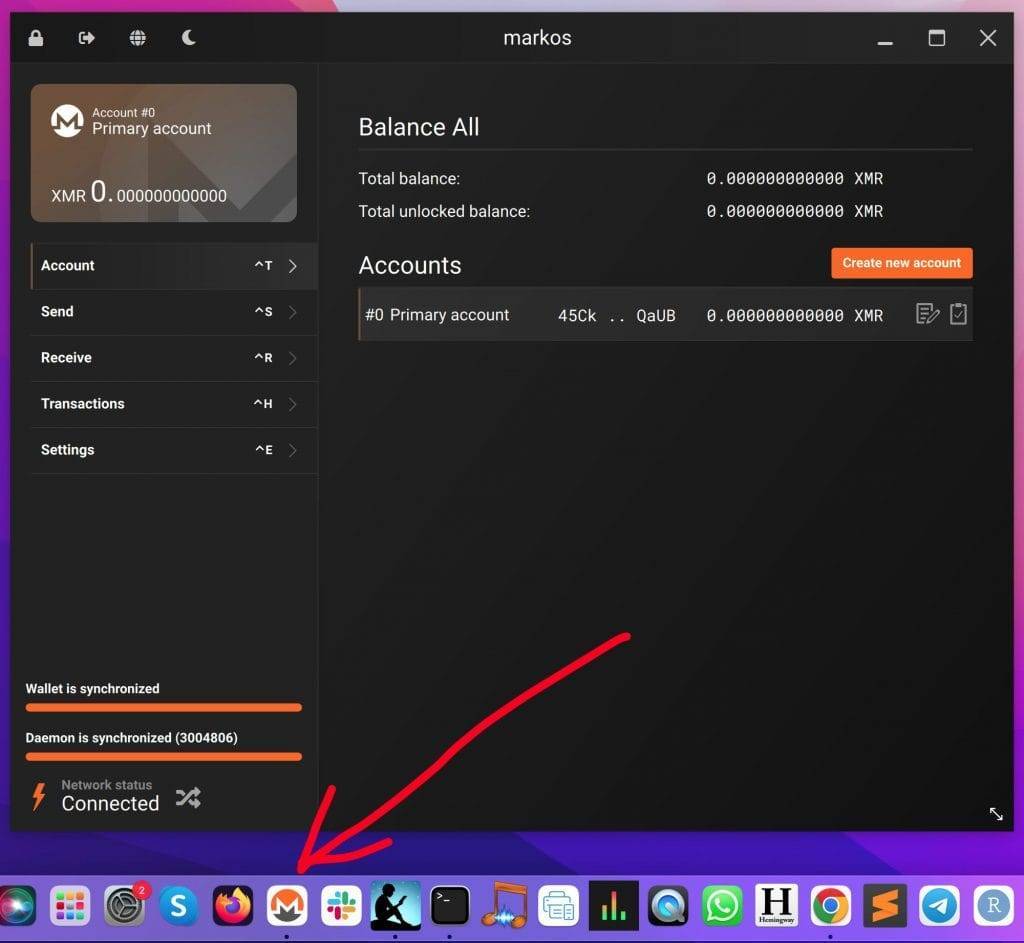Viewport: 1024px width, 943px height.
Task: Minimize the markos wallet window
Action: click(x=885, y=42)
